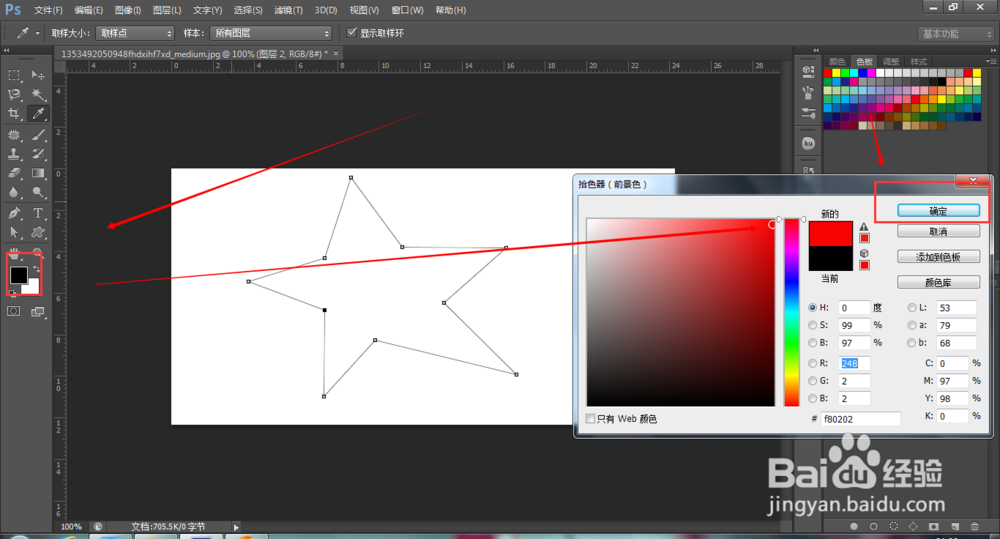Select the Gradient tool
Screen dimensions: 1000x539
coord(38,173)
